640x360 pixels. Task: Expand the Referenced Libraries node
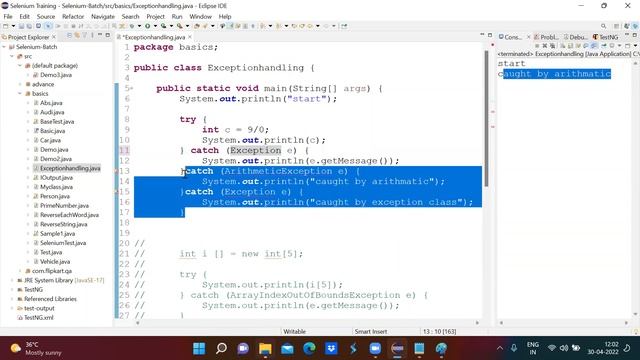[x=12, y=299]
